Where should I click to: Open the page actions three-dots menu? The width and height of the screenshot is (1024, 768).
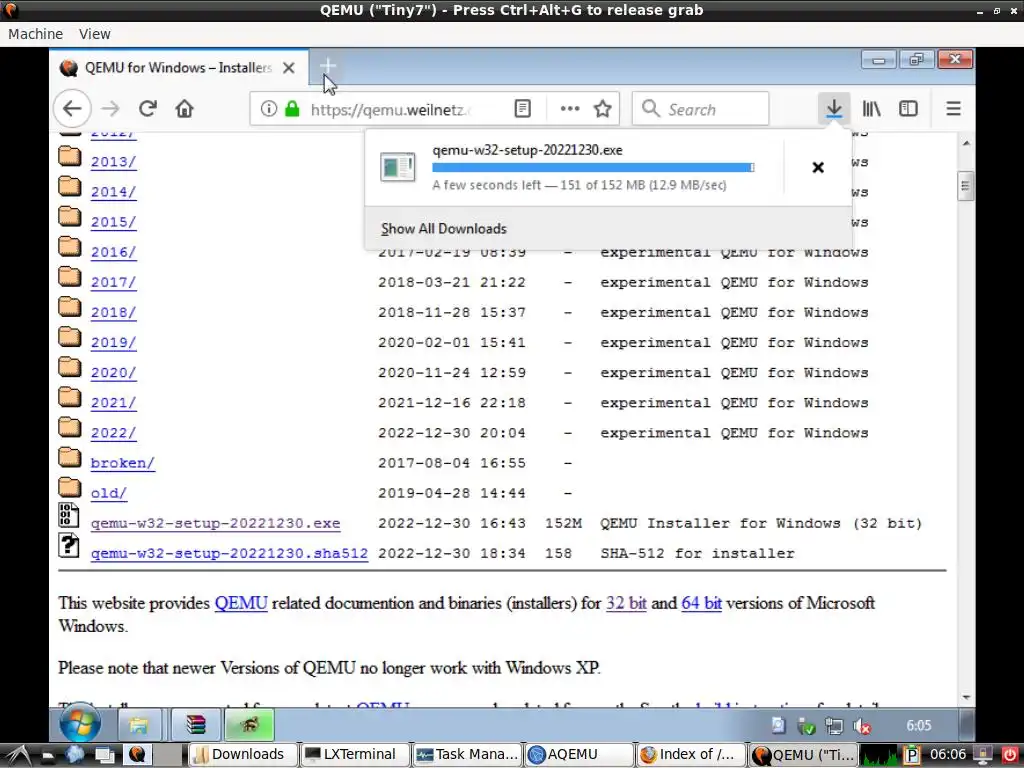569,108
